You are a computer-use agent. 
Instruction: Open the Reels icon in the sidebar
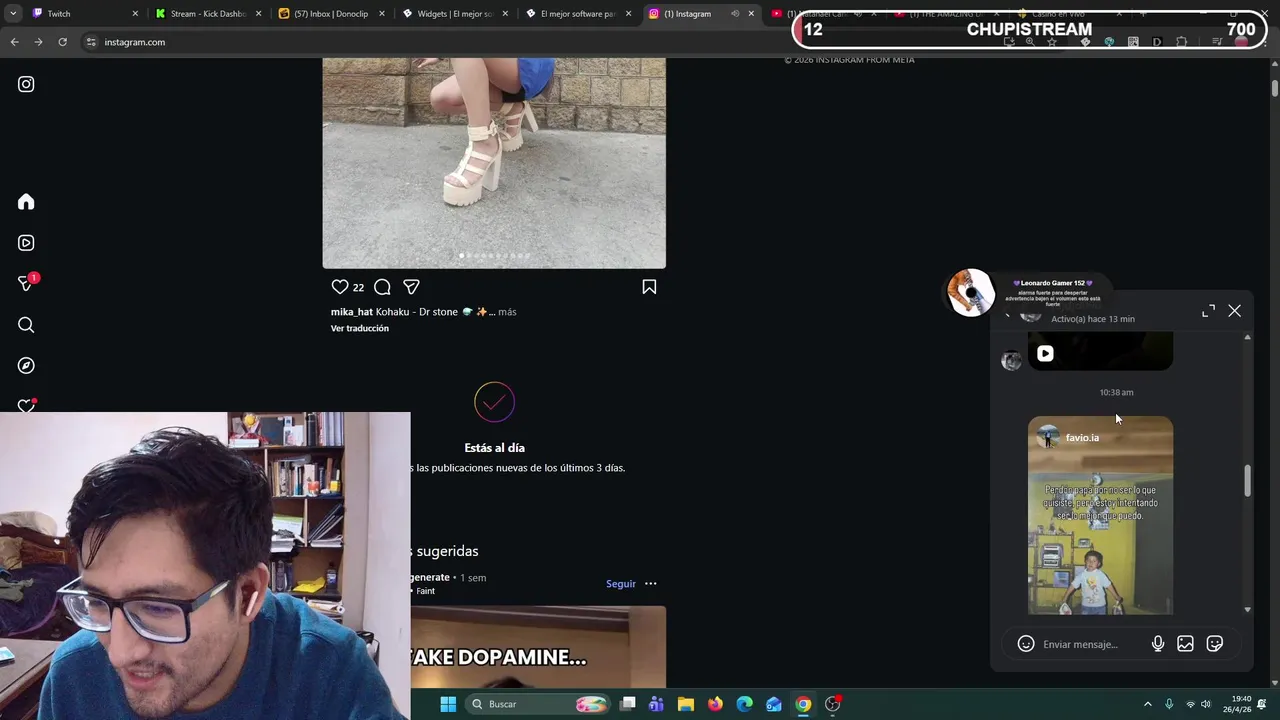click(26, 243)
